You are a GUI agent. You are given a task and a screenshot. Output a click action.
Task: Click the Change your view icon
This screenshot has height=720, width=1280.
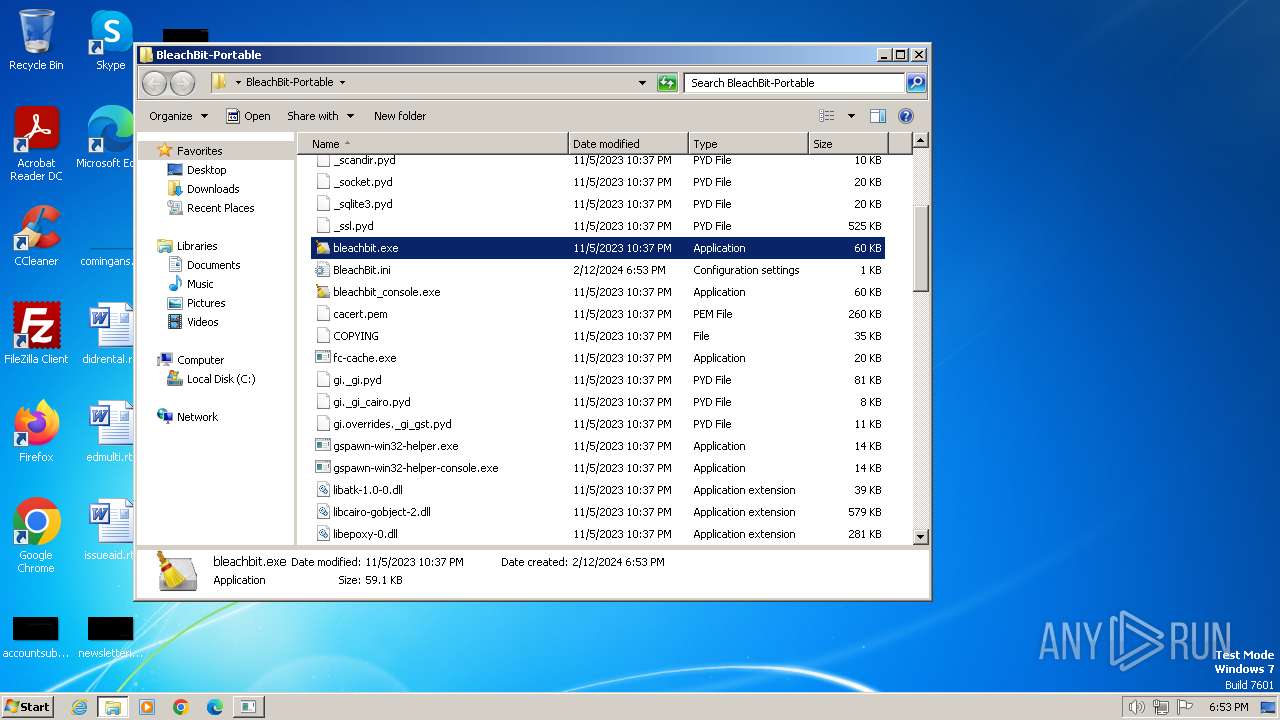point(826,116)
